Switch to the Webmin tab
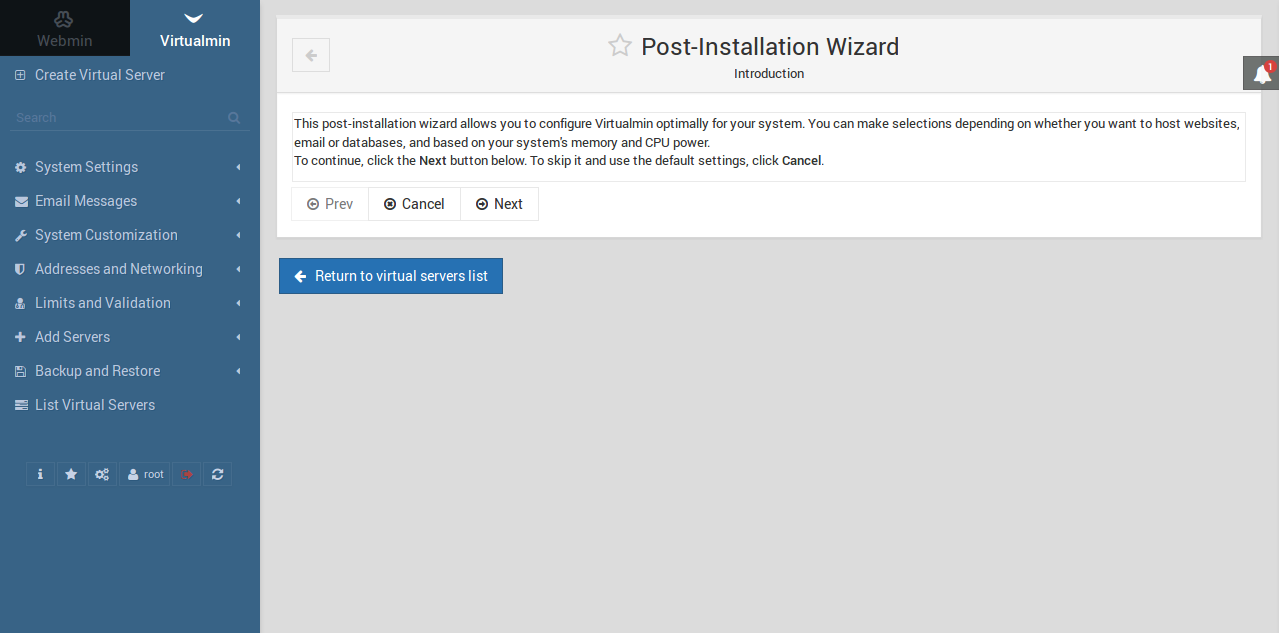This screenshot has width=1279, height=633. pyautogui.click(x=64, y=28)
